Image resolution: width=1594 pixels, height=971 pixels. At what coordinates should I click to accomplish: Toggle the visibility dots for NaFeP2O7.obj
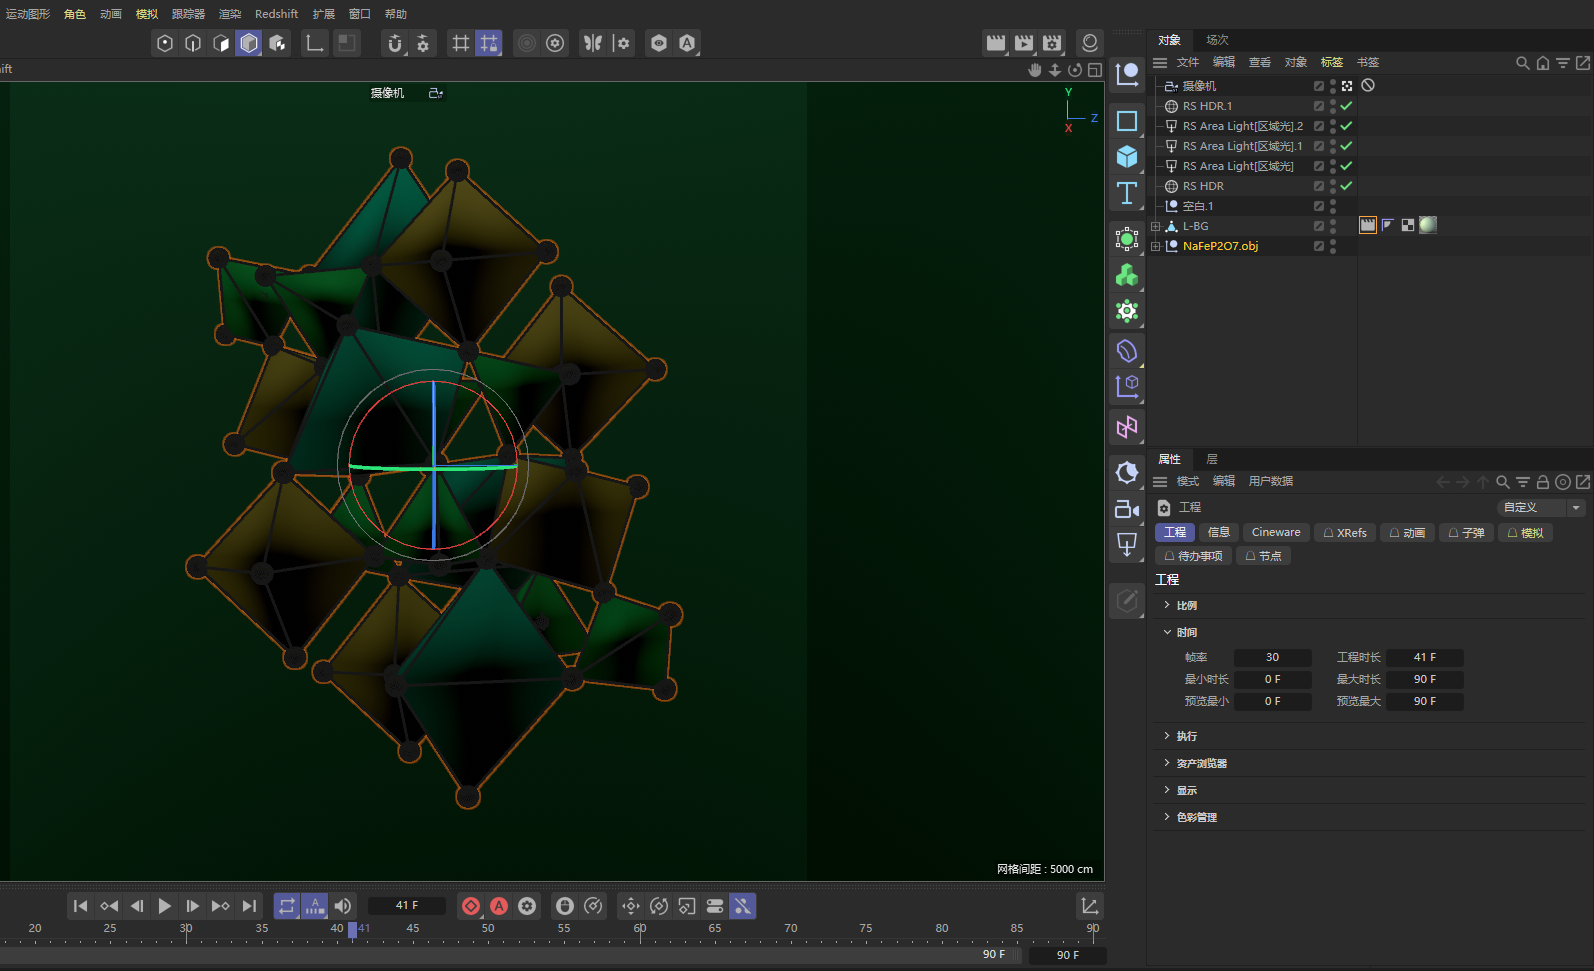coord(1333,246)
